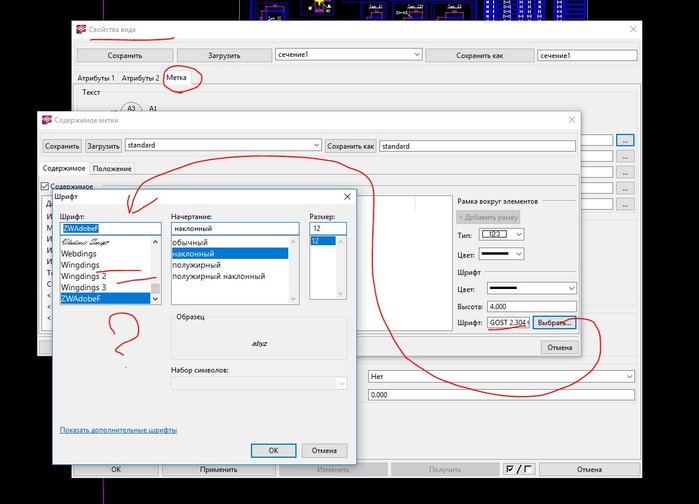This screenshot has width=699, height=504.
Task: Click the Выбрать font selection button
Action: (x=553, y=324)
